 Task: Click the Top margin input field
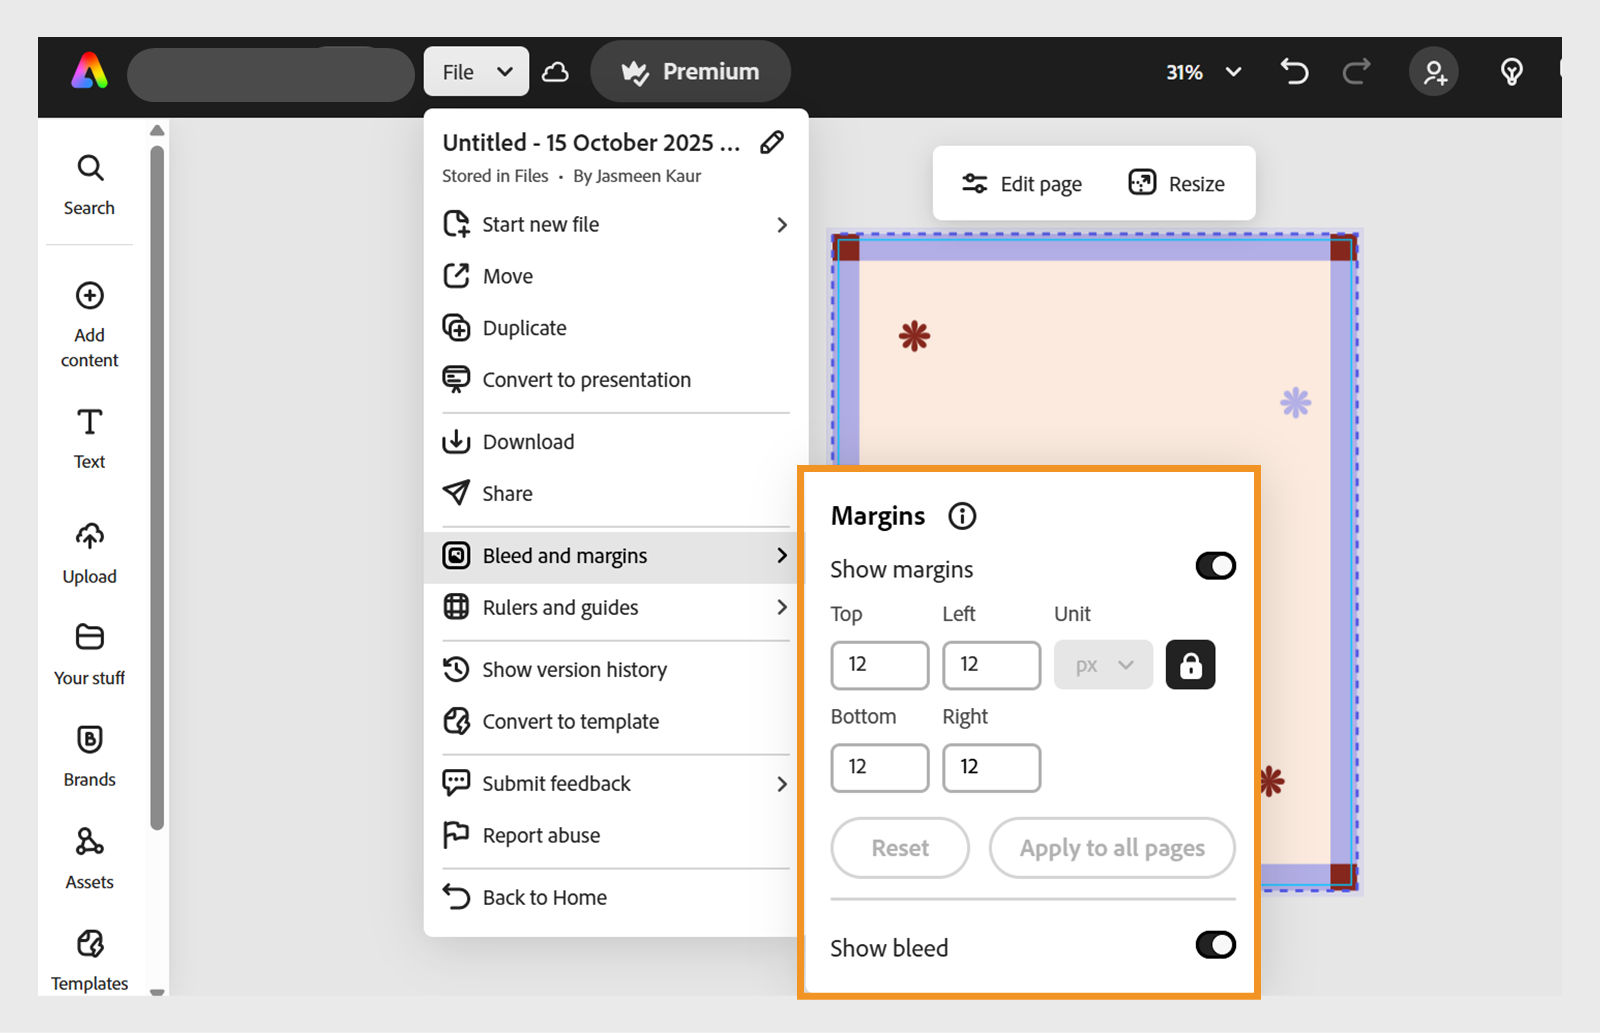879,664
